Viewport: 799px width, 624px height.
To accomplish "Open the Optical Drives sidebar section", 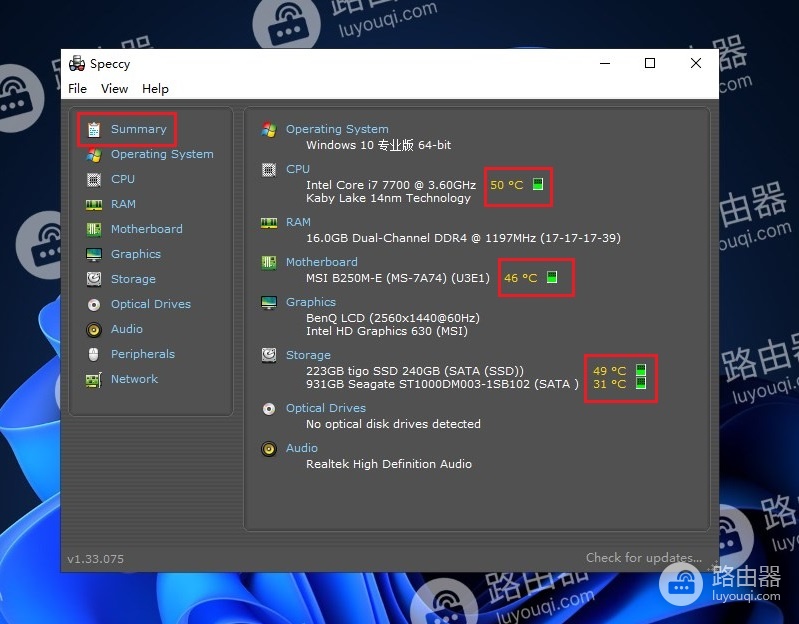I will (x=151, y=304).
